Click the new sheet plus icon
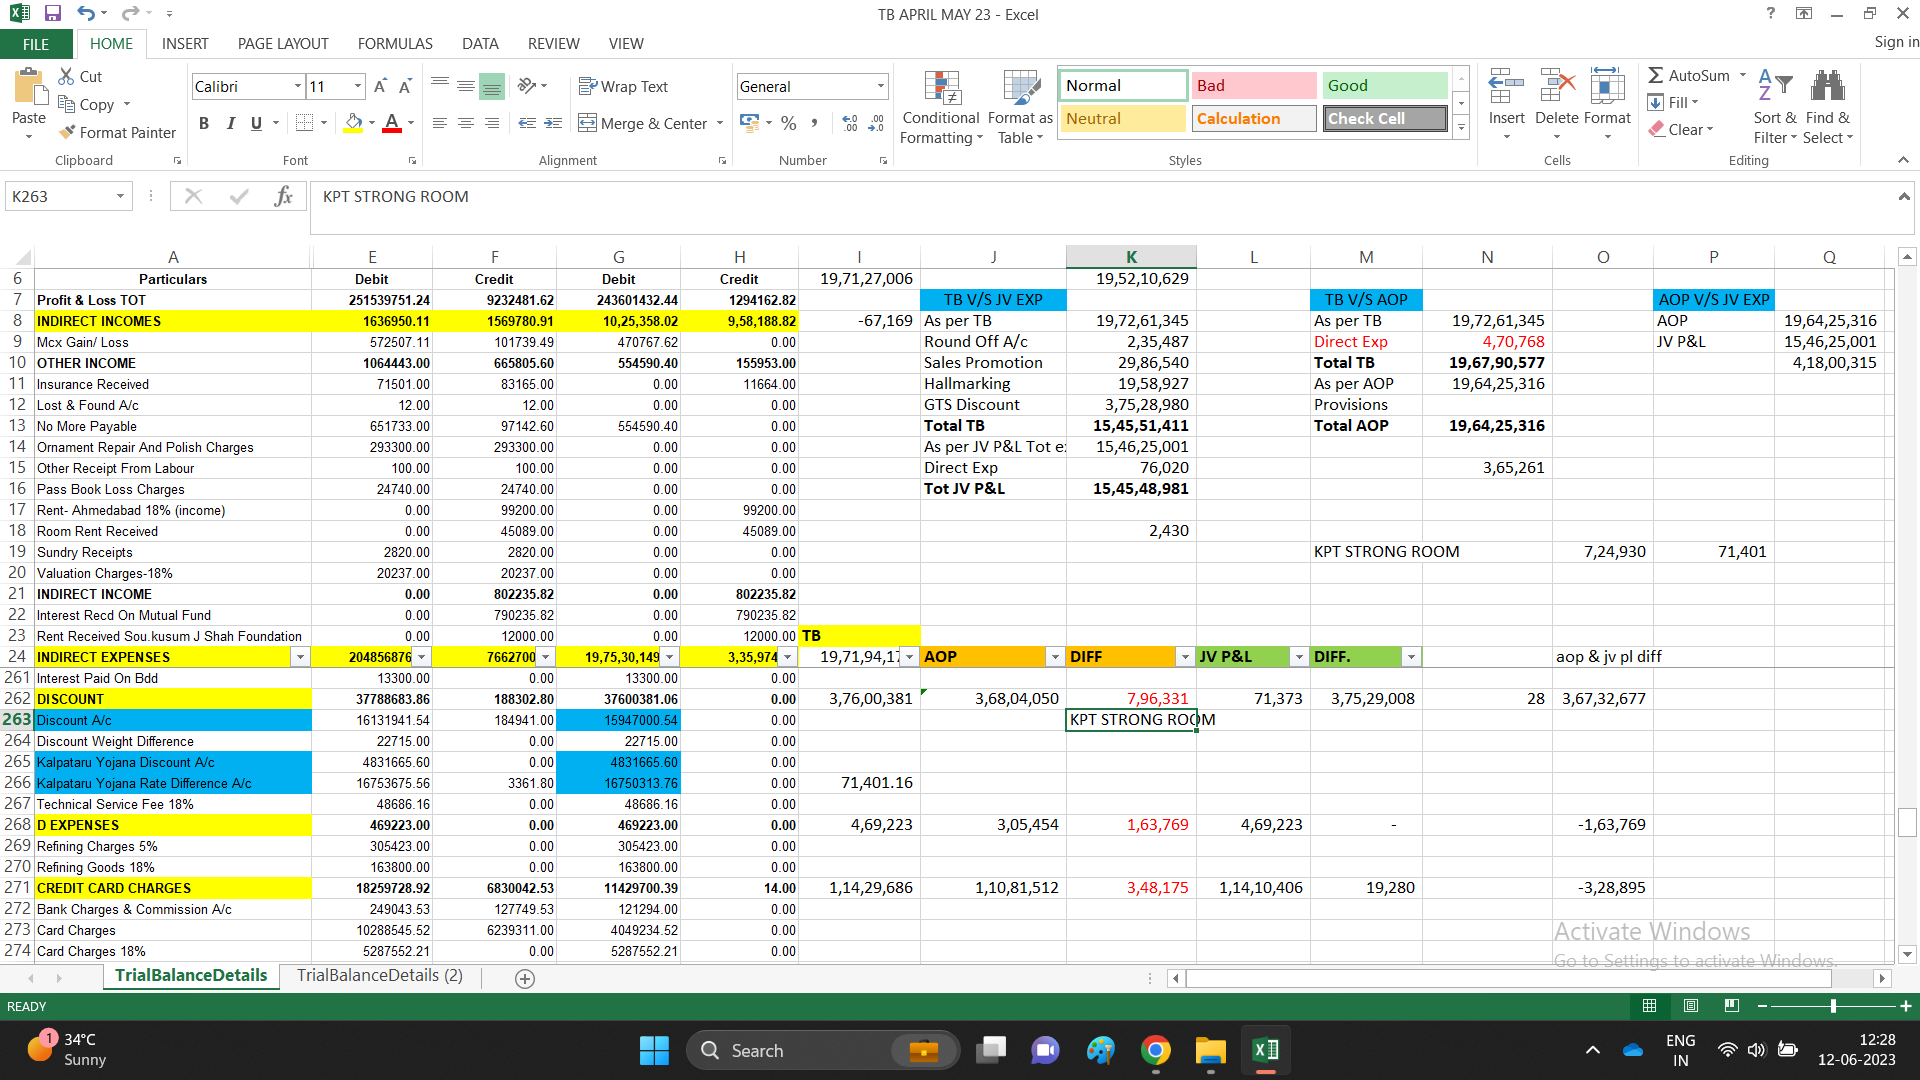This screenshot has width=1920, height=1080. 525,979
